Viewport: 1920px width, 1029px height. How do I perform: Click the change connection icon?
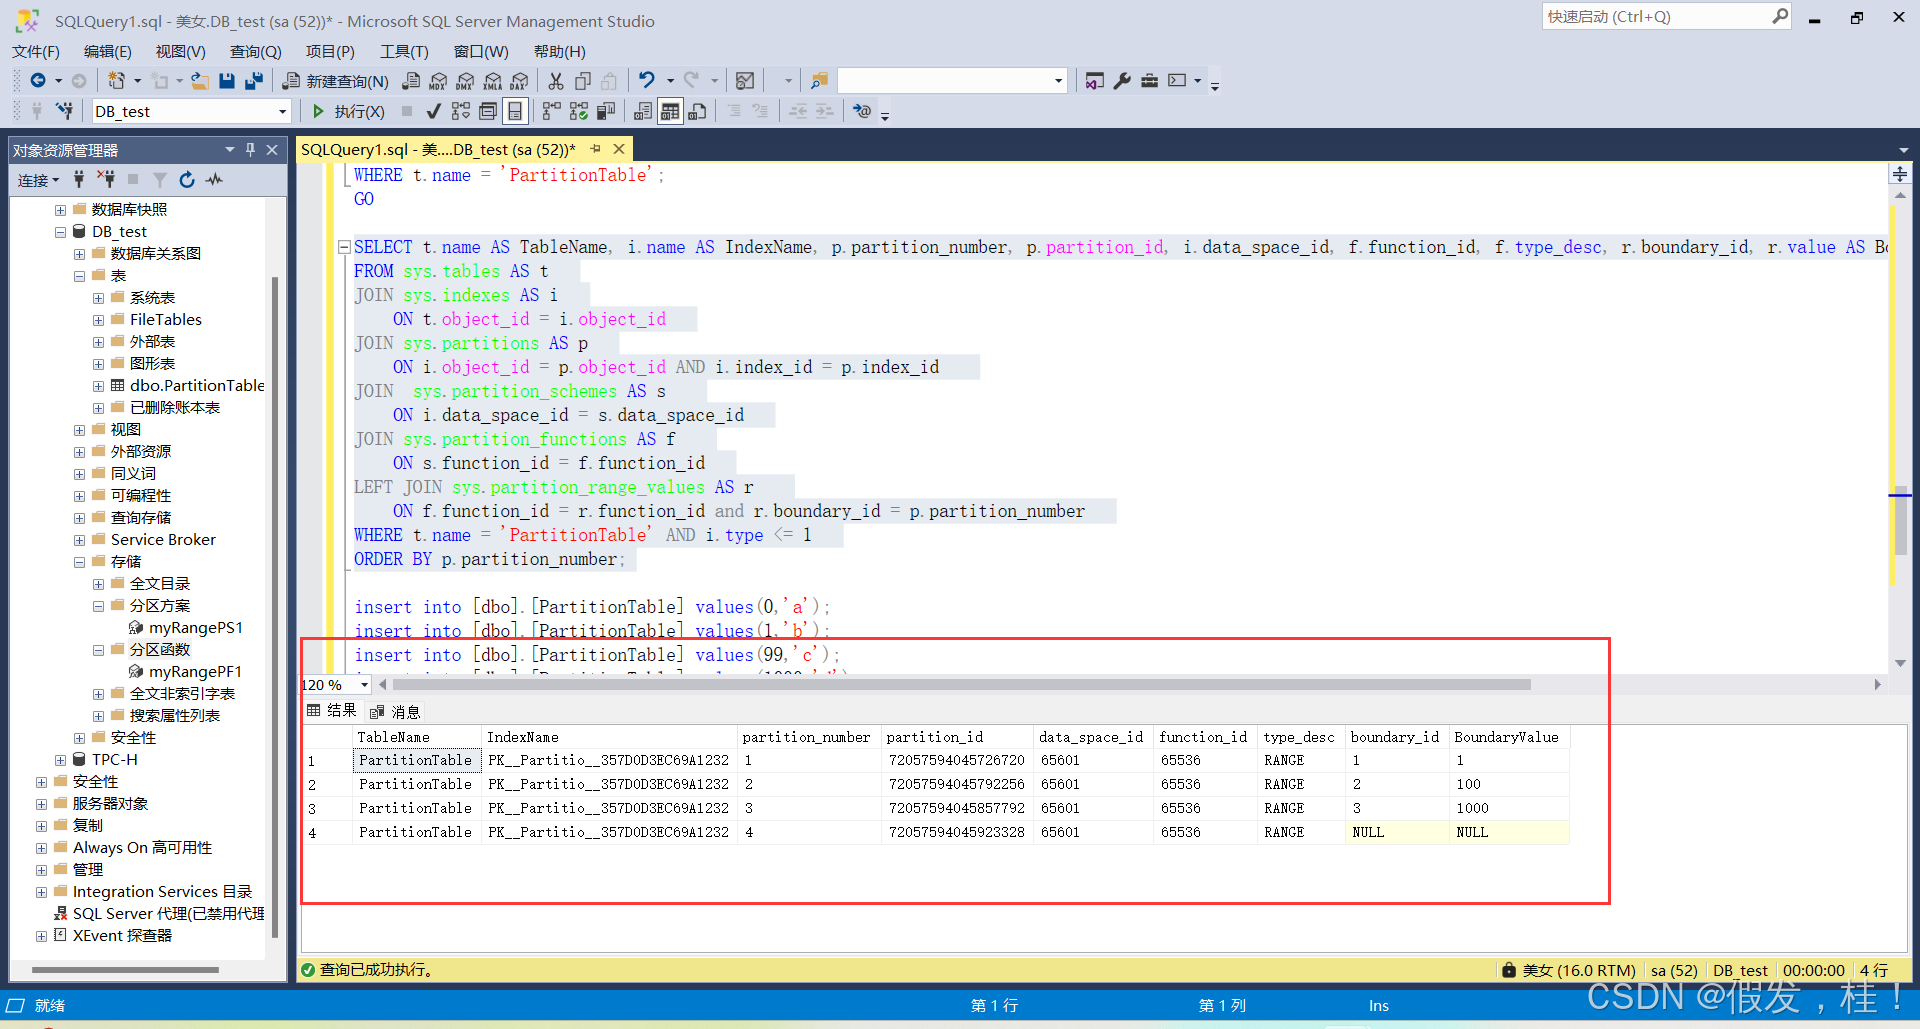[x=64, y=111]
